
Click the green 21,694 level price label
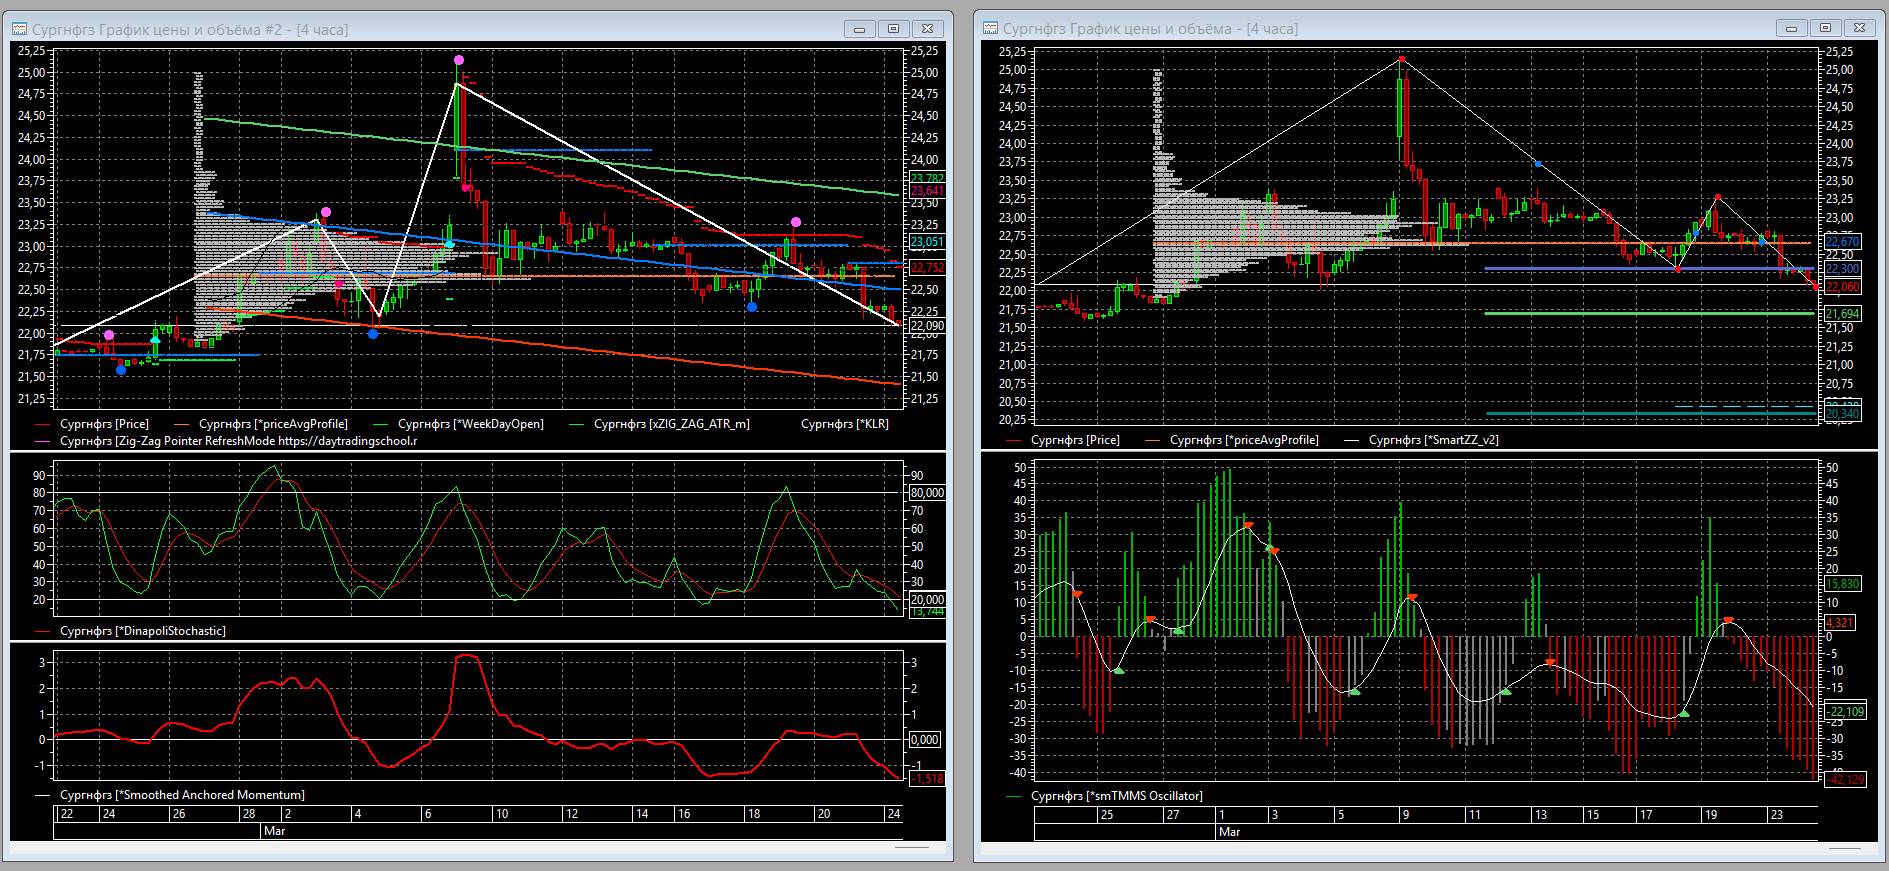[1843, 314]
